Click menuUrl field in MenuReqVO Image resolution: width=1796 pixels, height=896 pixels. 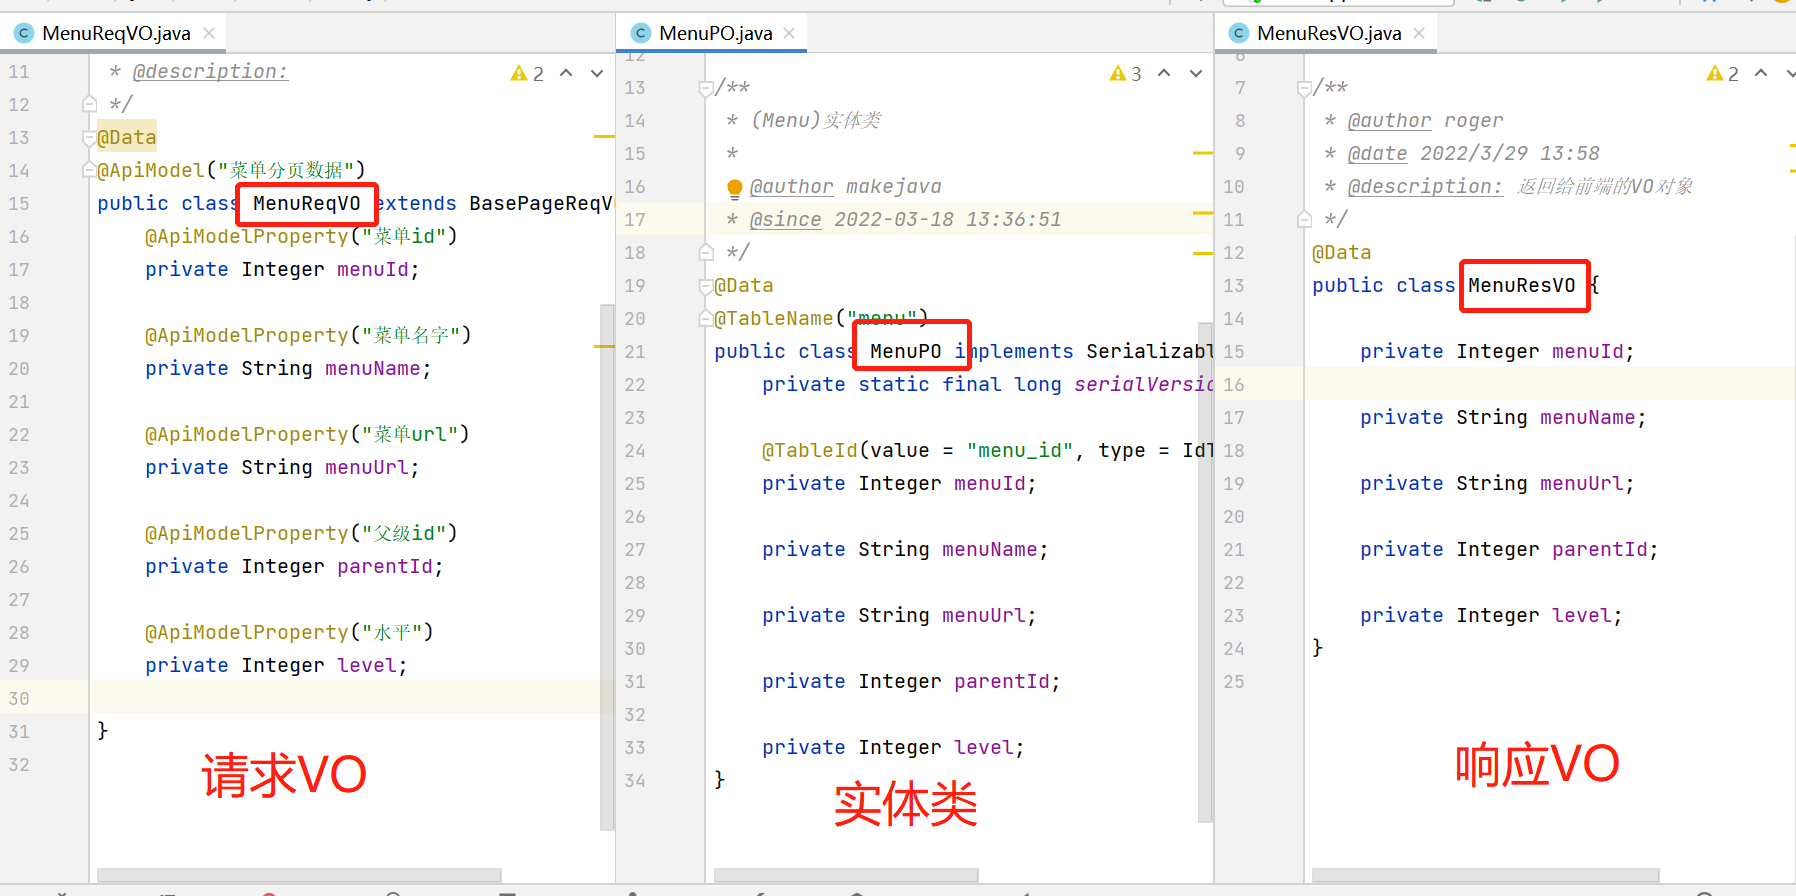366,467
